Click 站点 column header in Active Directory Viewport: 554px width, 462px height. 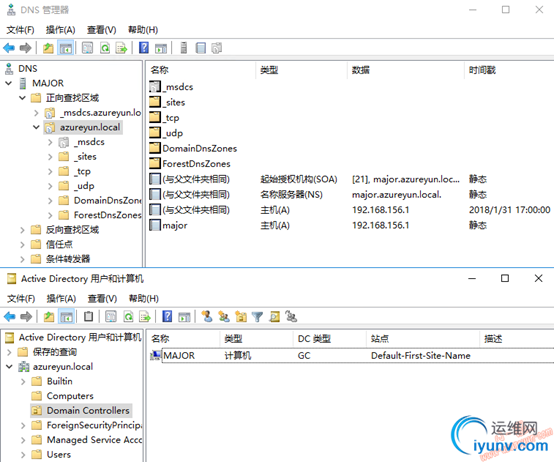[423, 339]
